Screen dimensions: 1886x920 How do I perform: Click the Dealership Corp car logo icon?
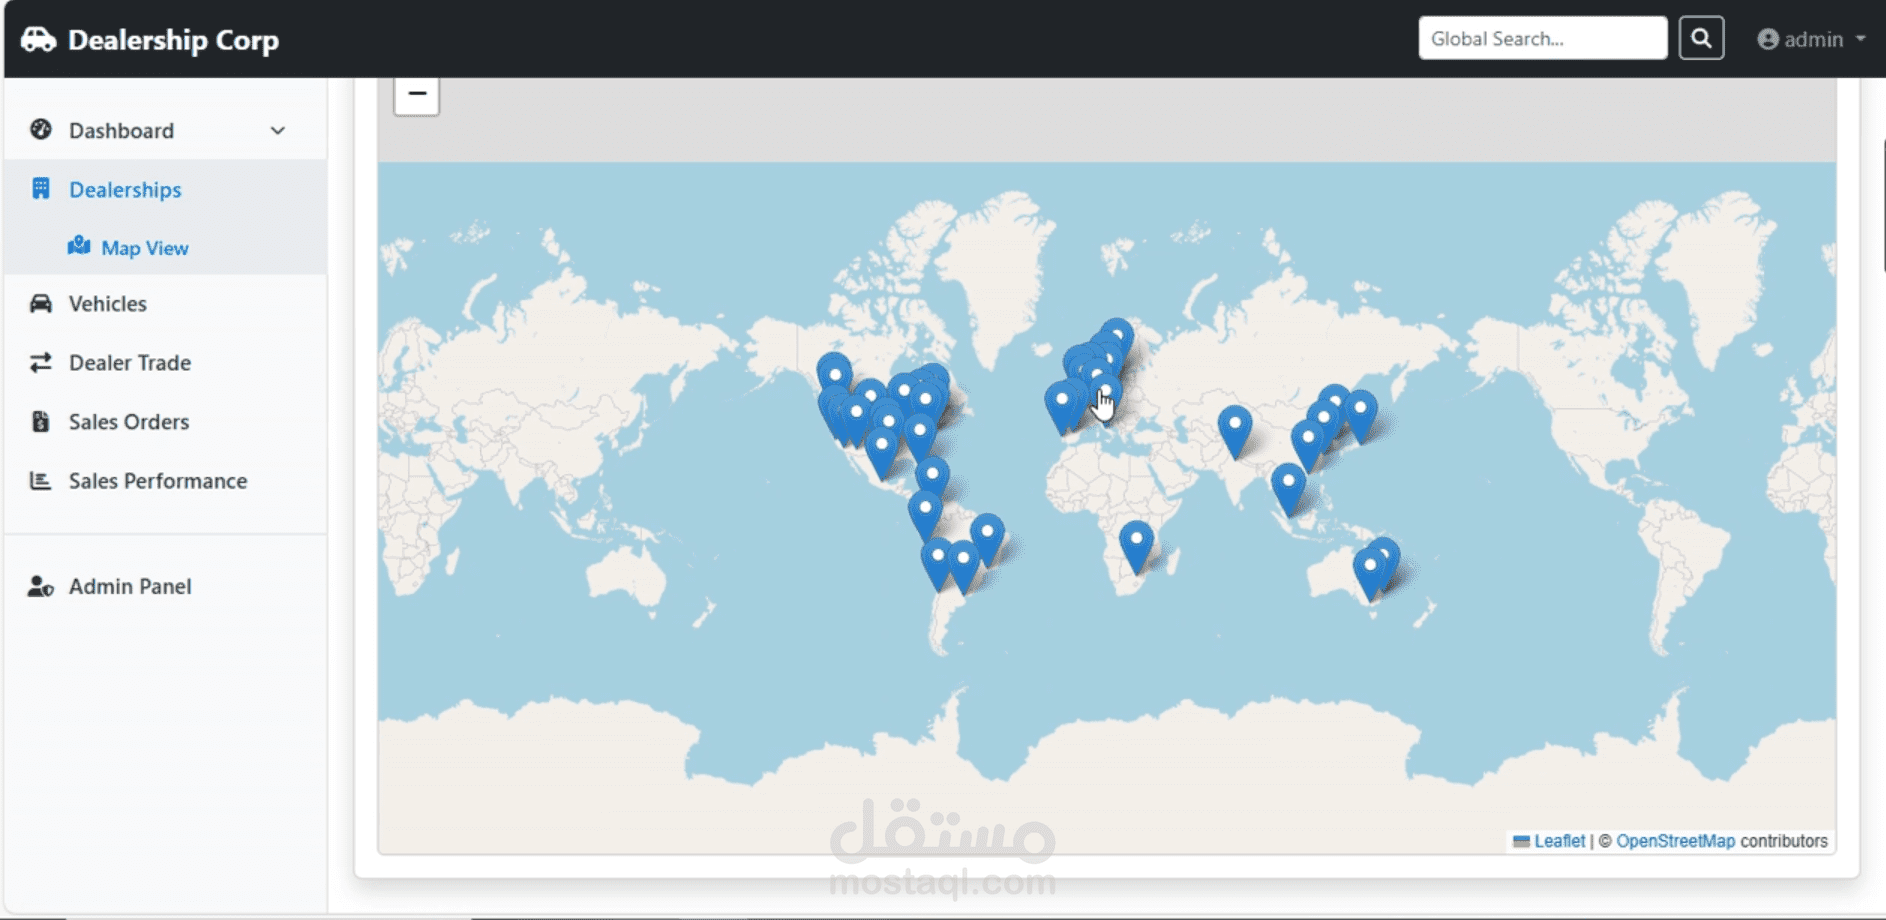pos(39,40)
